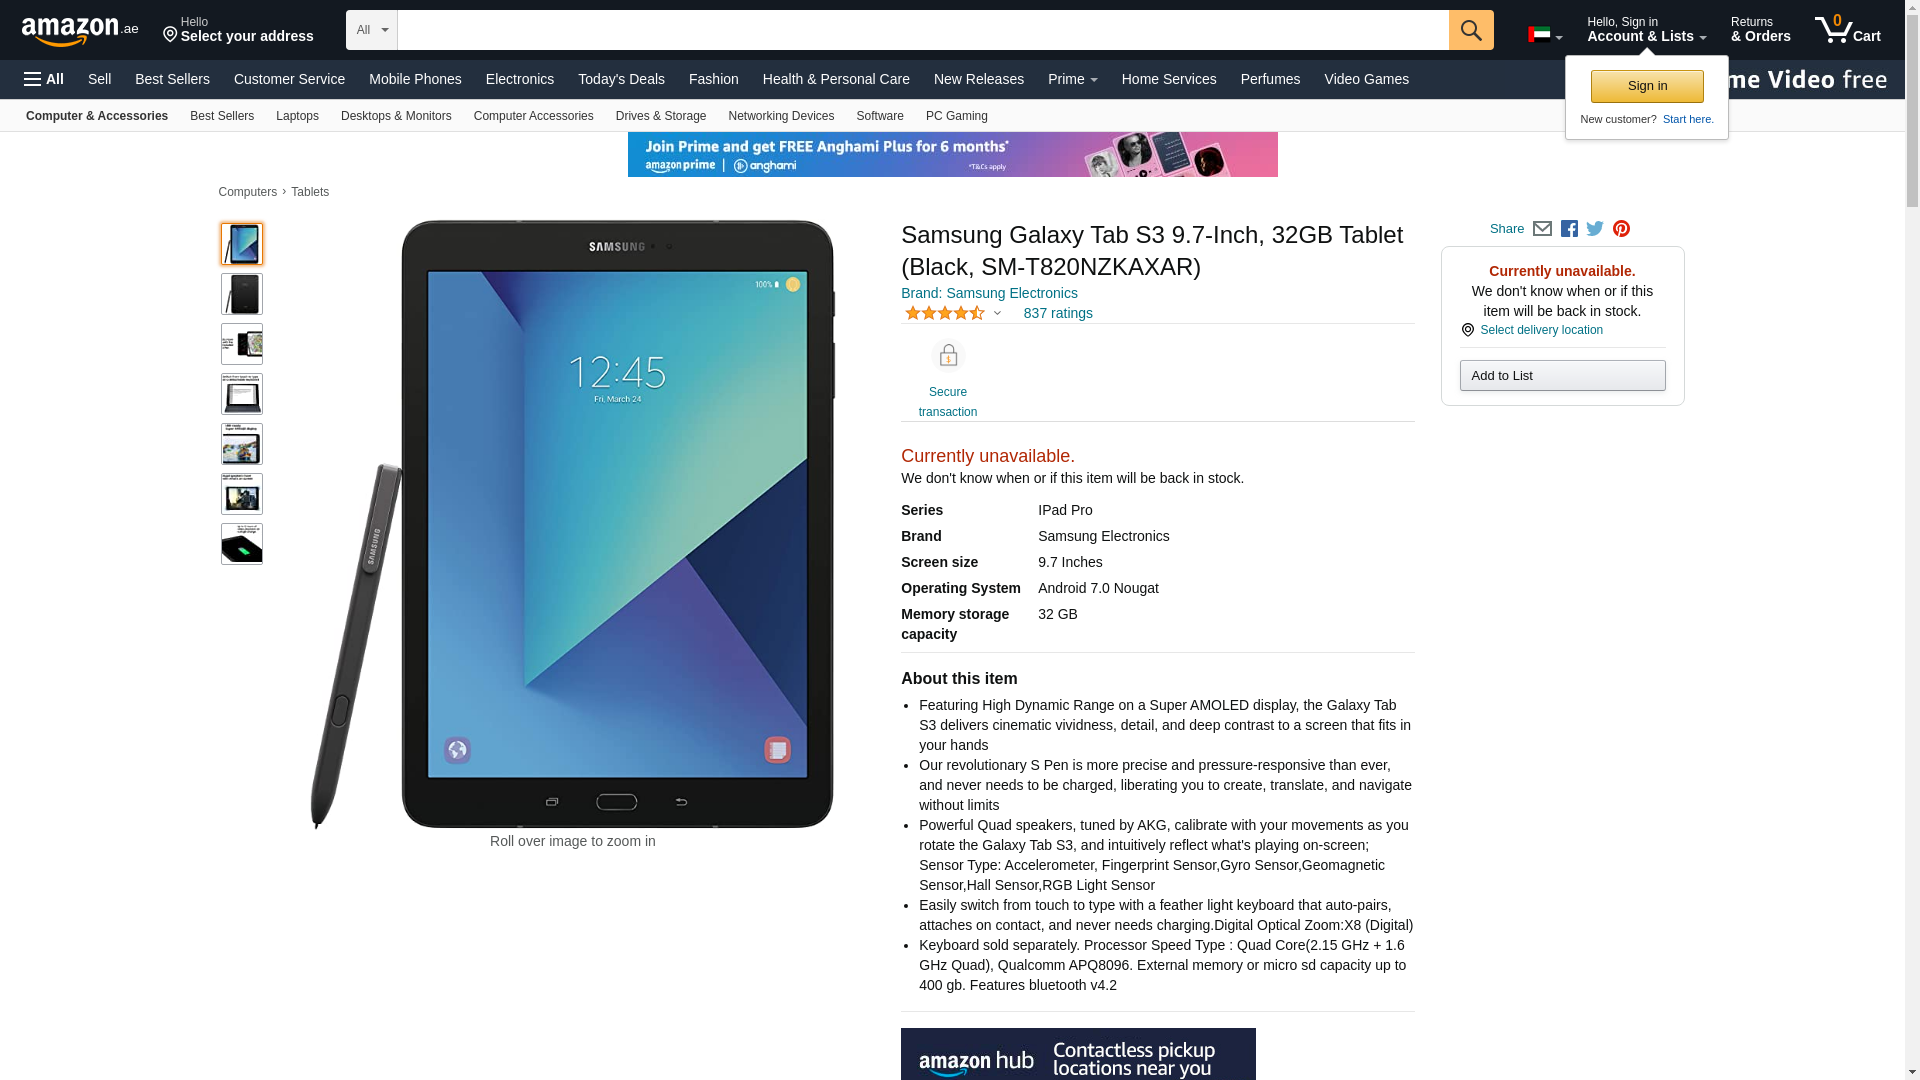Click the Secure transaction lock icon
The height and width of the screenshot is (1080, 1920).
click(x=948, y=356)
